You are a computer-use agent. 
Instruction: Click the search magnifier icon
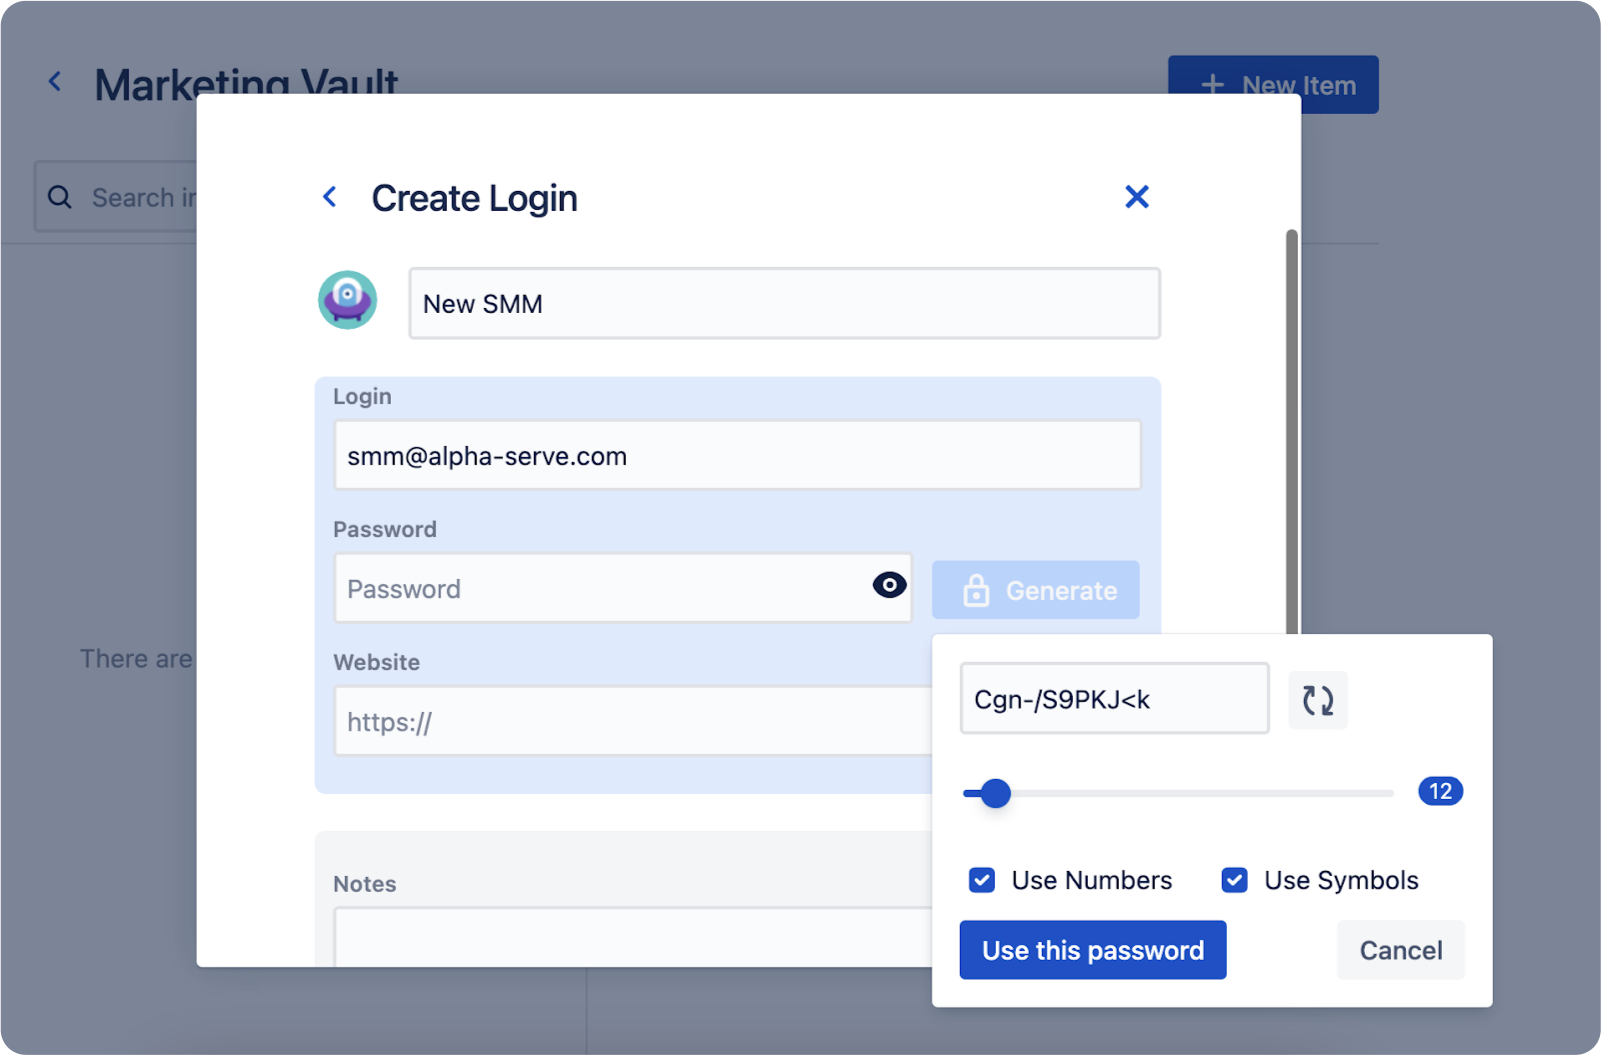click(x=59, y=196)
